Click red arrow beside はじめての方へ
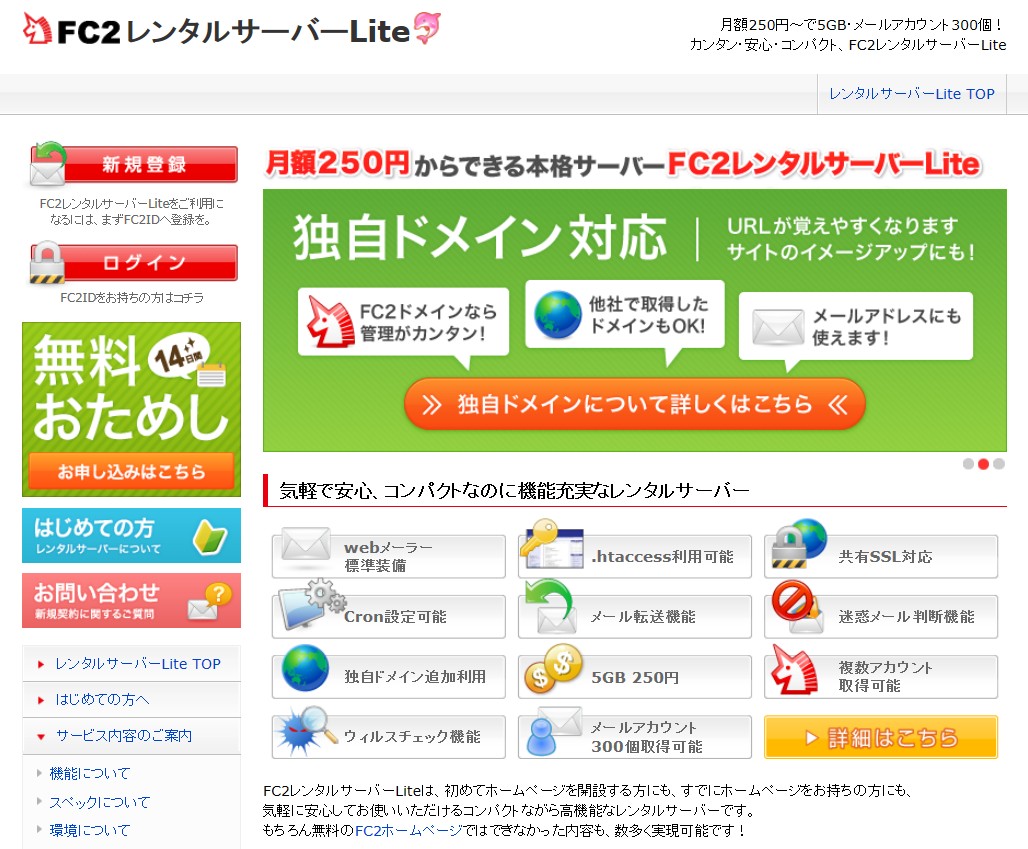The height and width of the screenshot is (849, 1028). coord(41,700)
